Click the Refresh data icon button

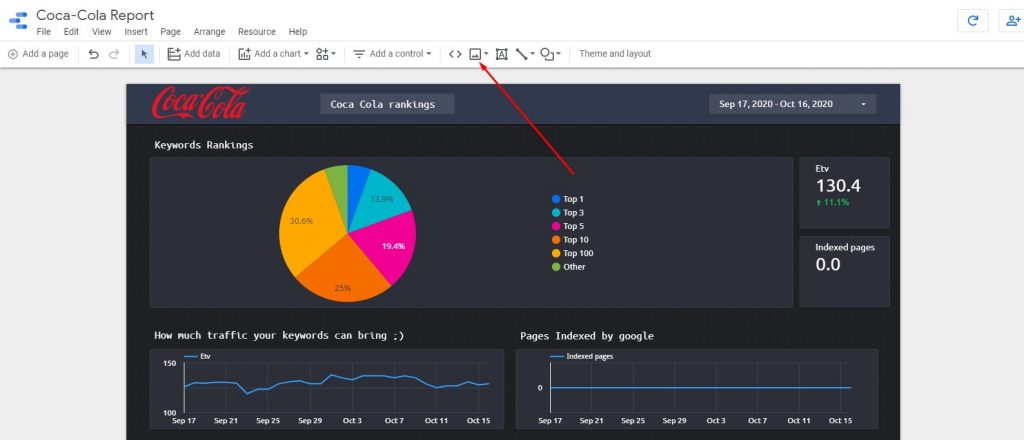[972, 20]
